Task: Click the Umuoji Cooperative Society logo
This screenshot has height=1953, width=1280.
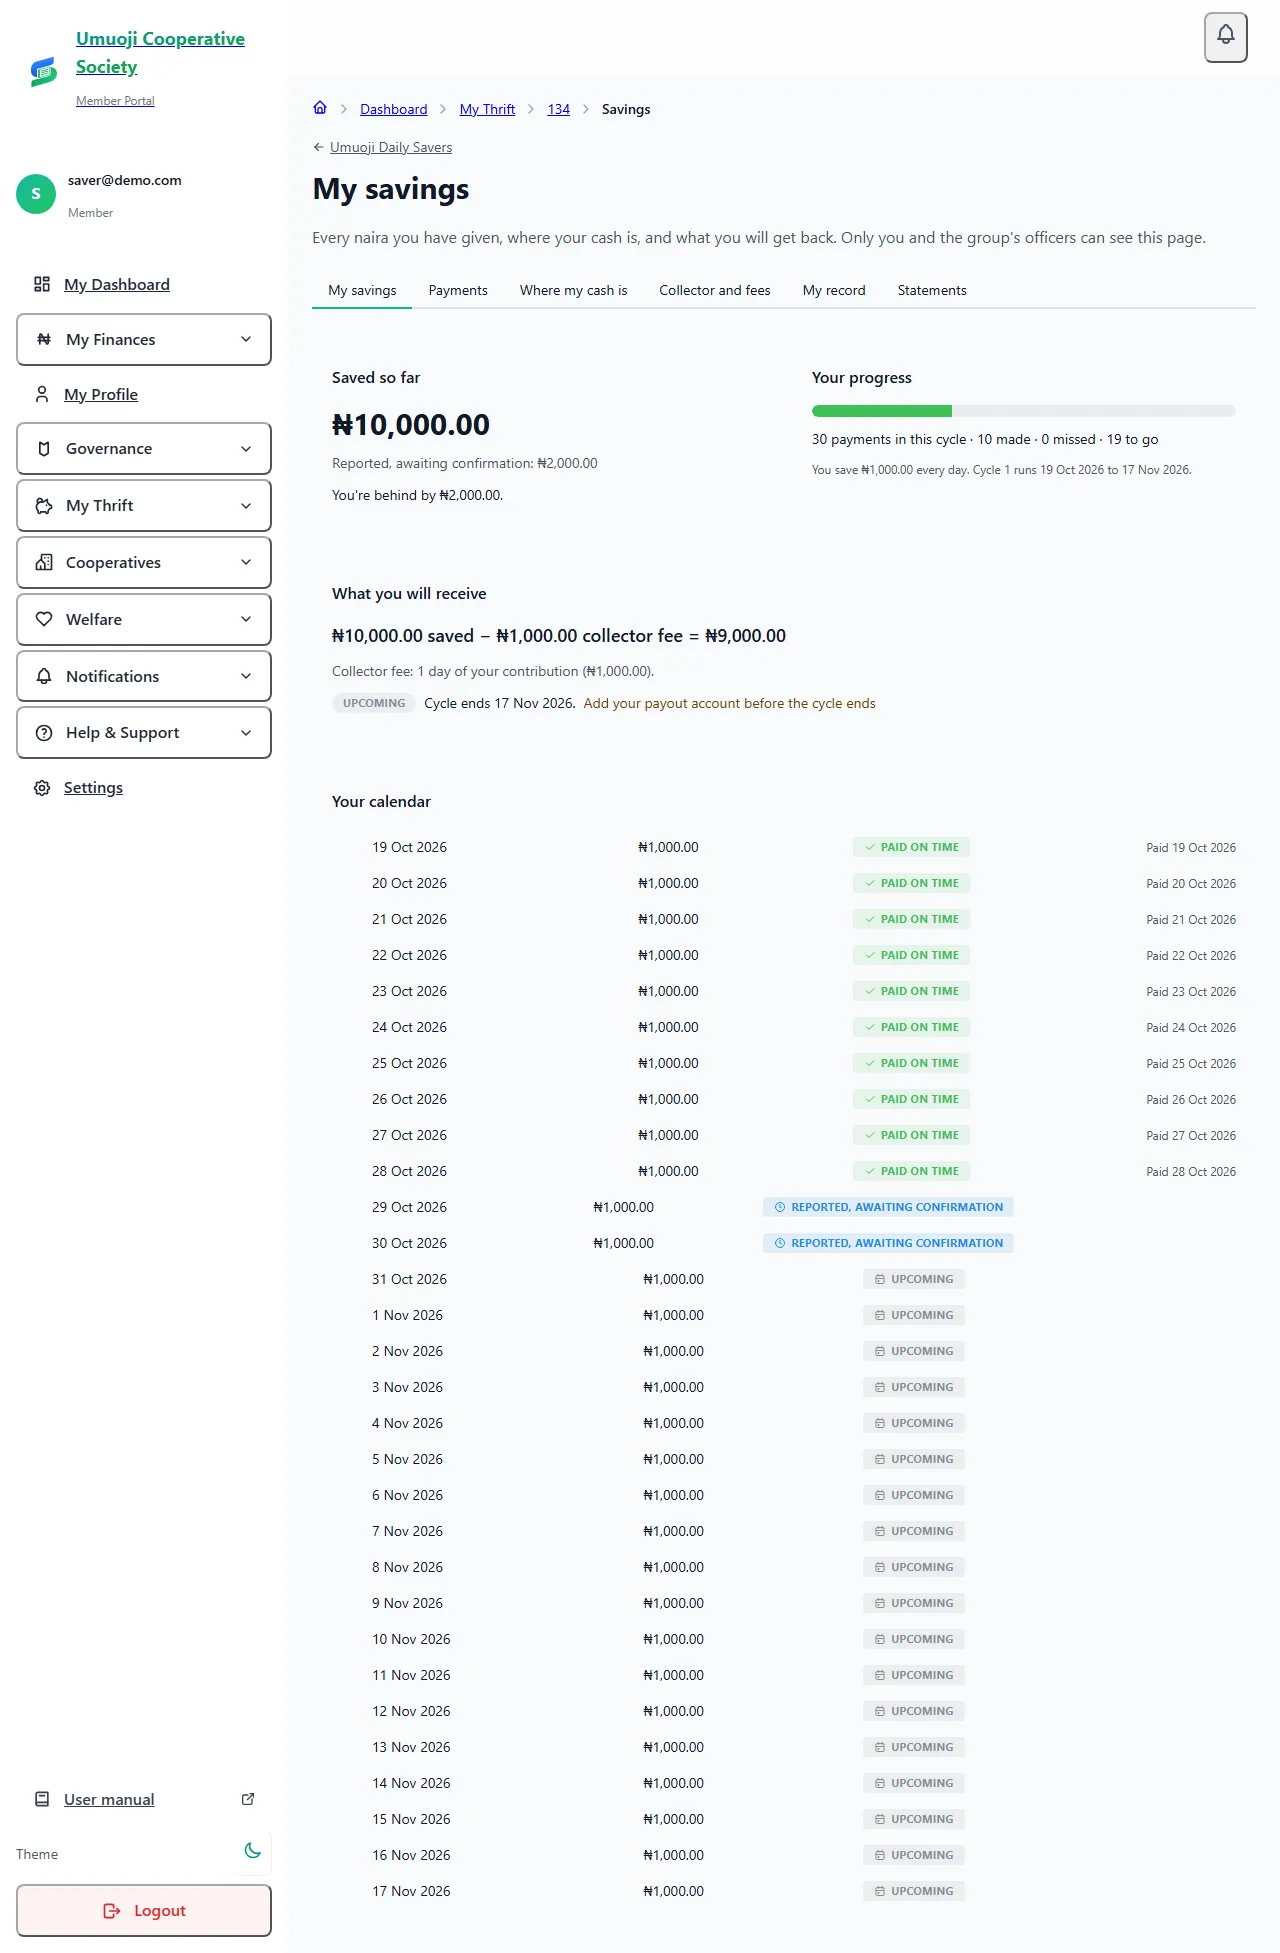Action: (43, 71)
